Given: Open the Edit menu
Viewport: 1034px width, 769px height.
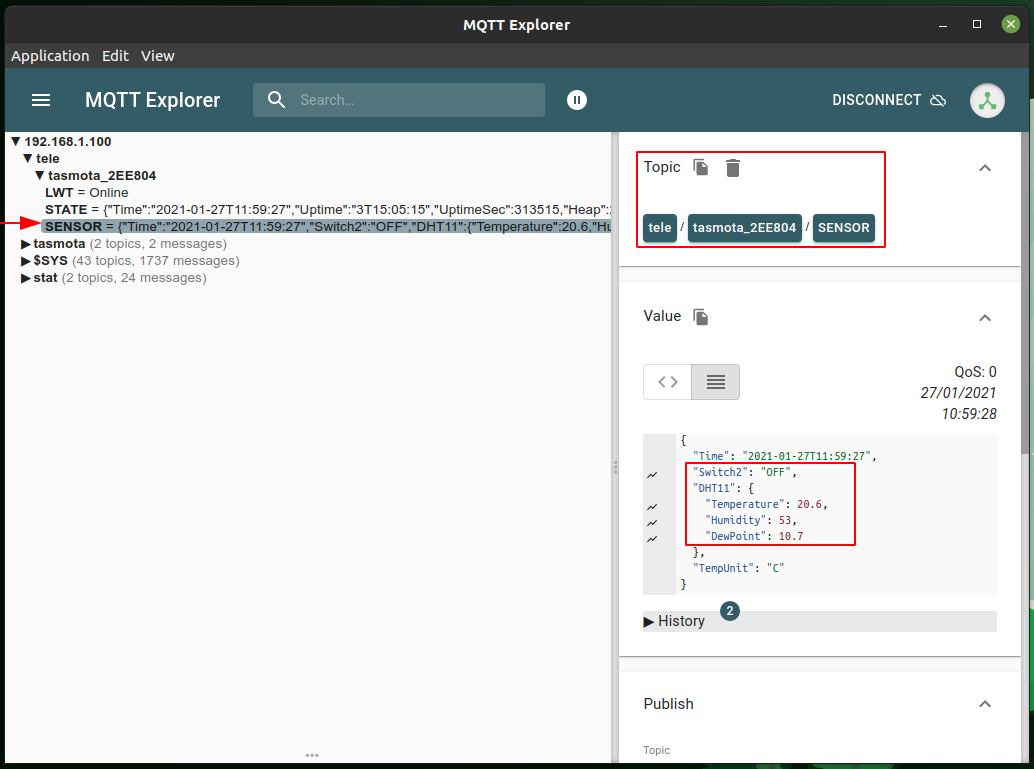Looking at the screenshot, I should point(115,56).
